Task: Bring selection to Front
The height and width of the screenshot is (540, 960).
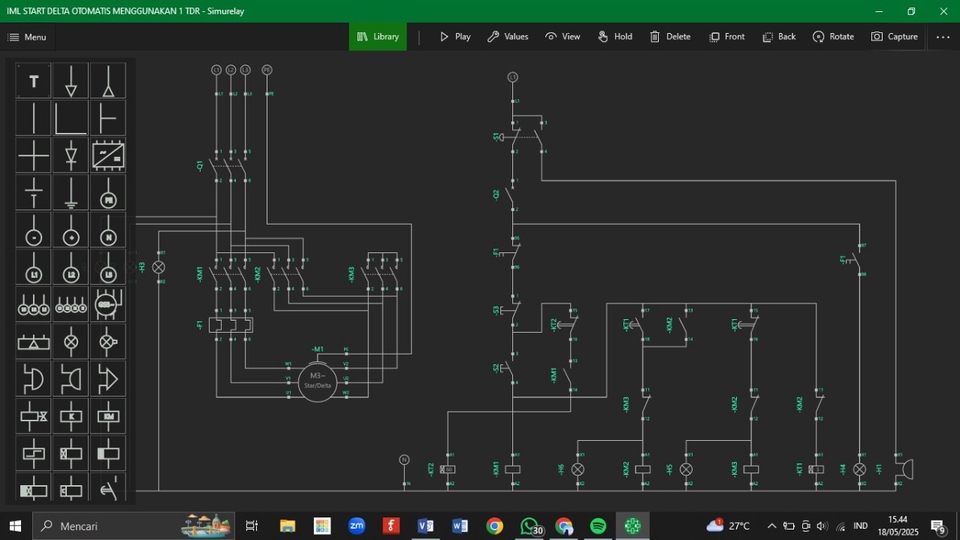Action: pos(727,37)
